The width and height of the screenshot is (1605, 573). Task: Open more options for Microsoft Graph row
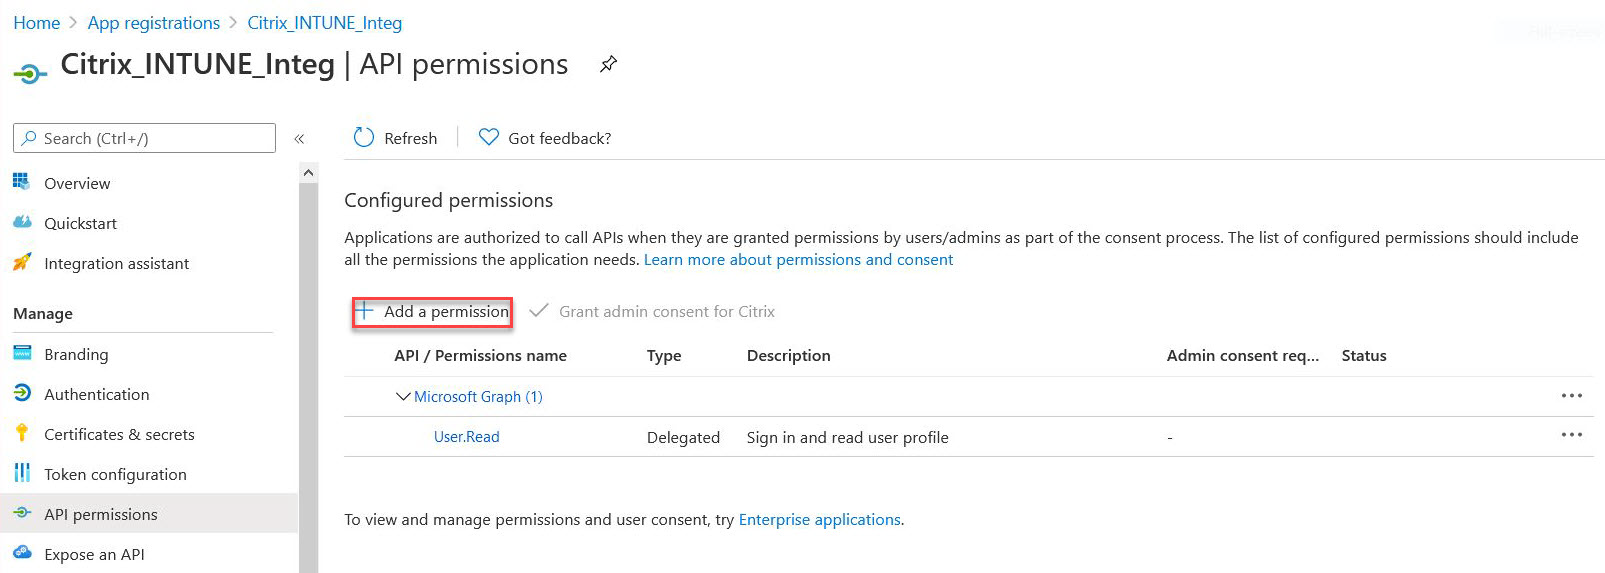[x=1571, y=396]
